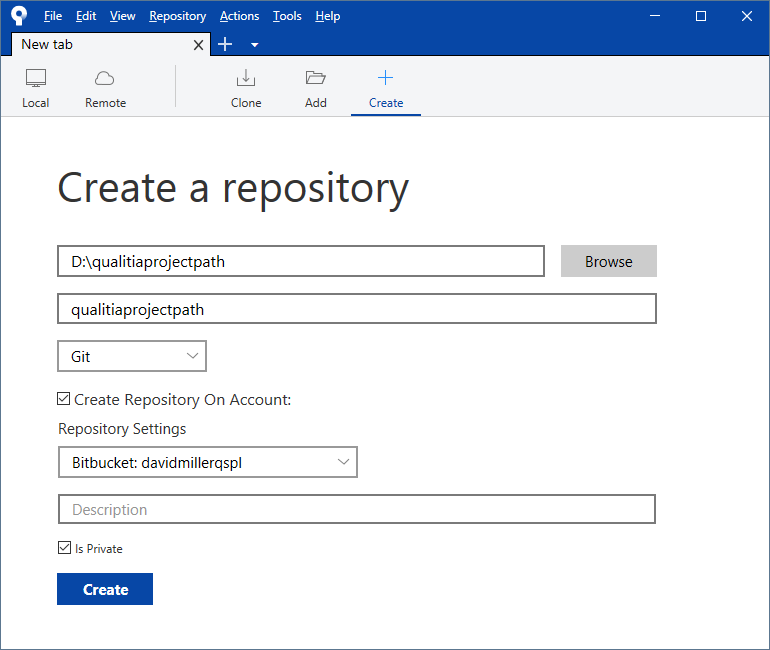This screenshot has width=770, height=650.
Task: Open the Actions menu
Action: [239, 16]
